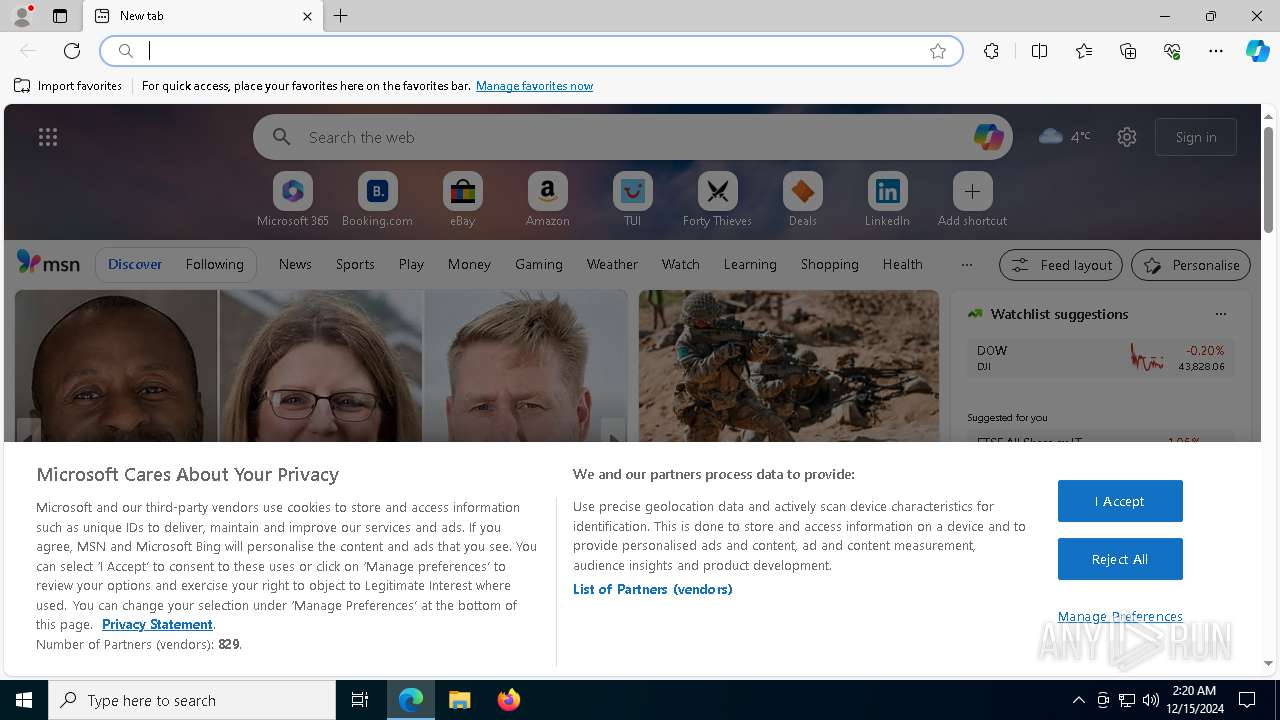Open the eBay shortcut tile
Viewport: 1280px width, 720px height.
(462, 199)
